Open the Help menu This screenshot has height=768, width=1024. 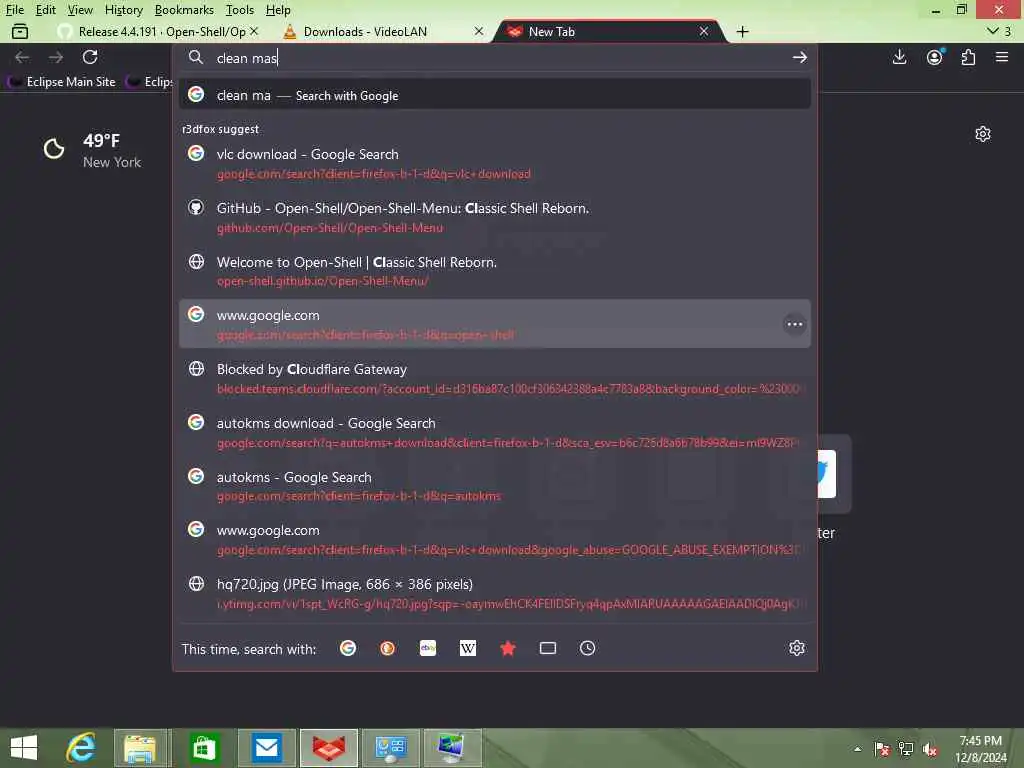pyautogui.click(x=278, y=10)
